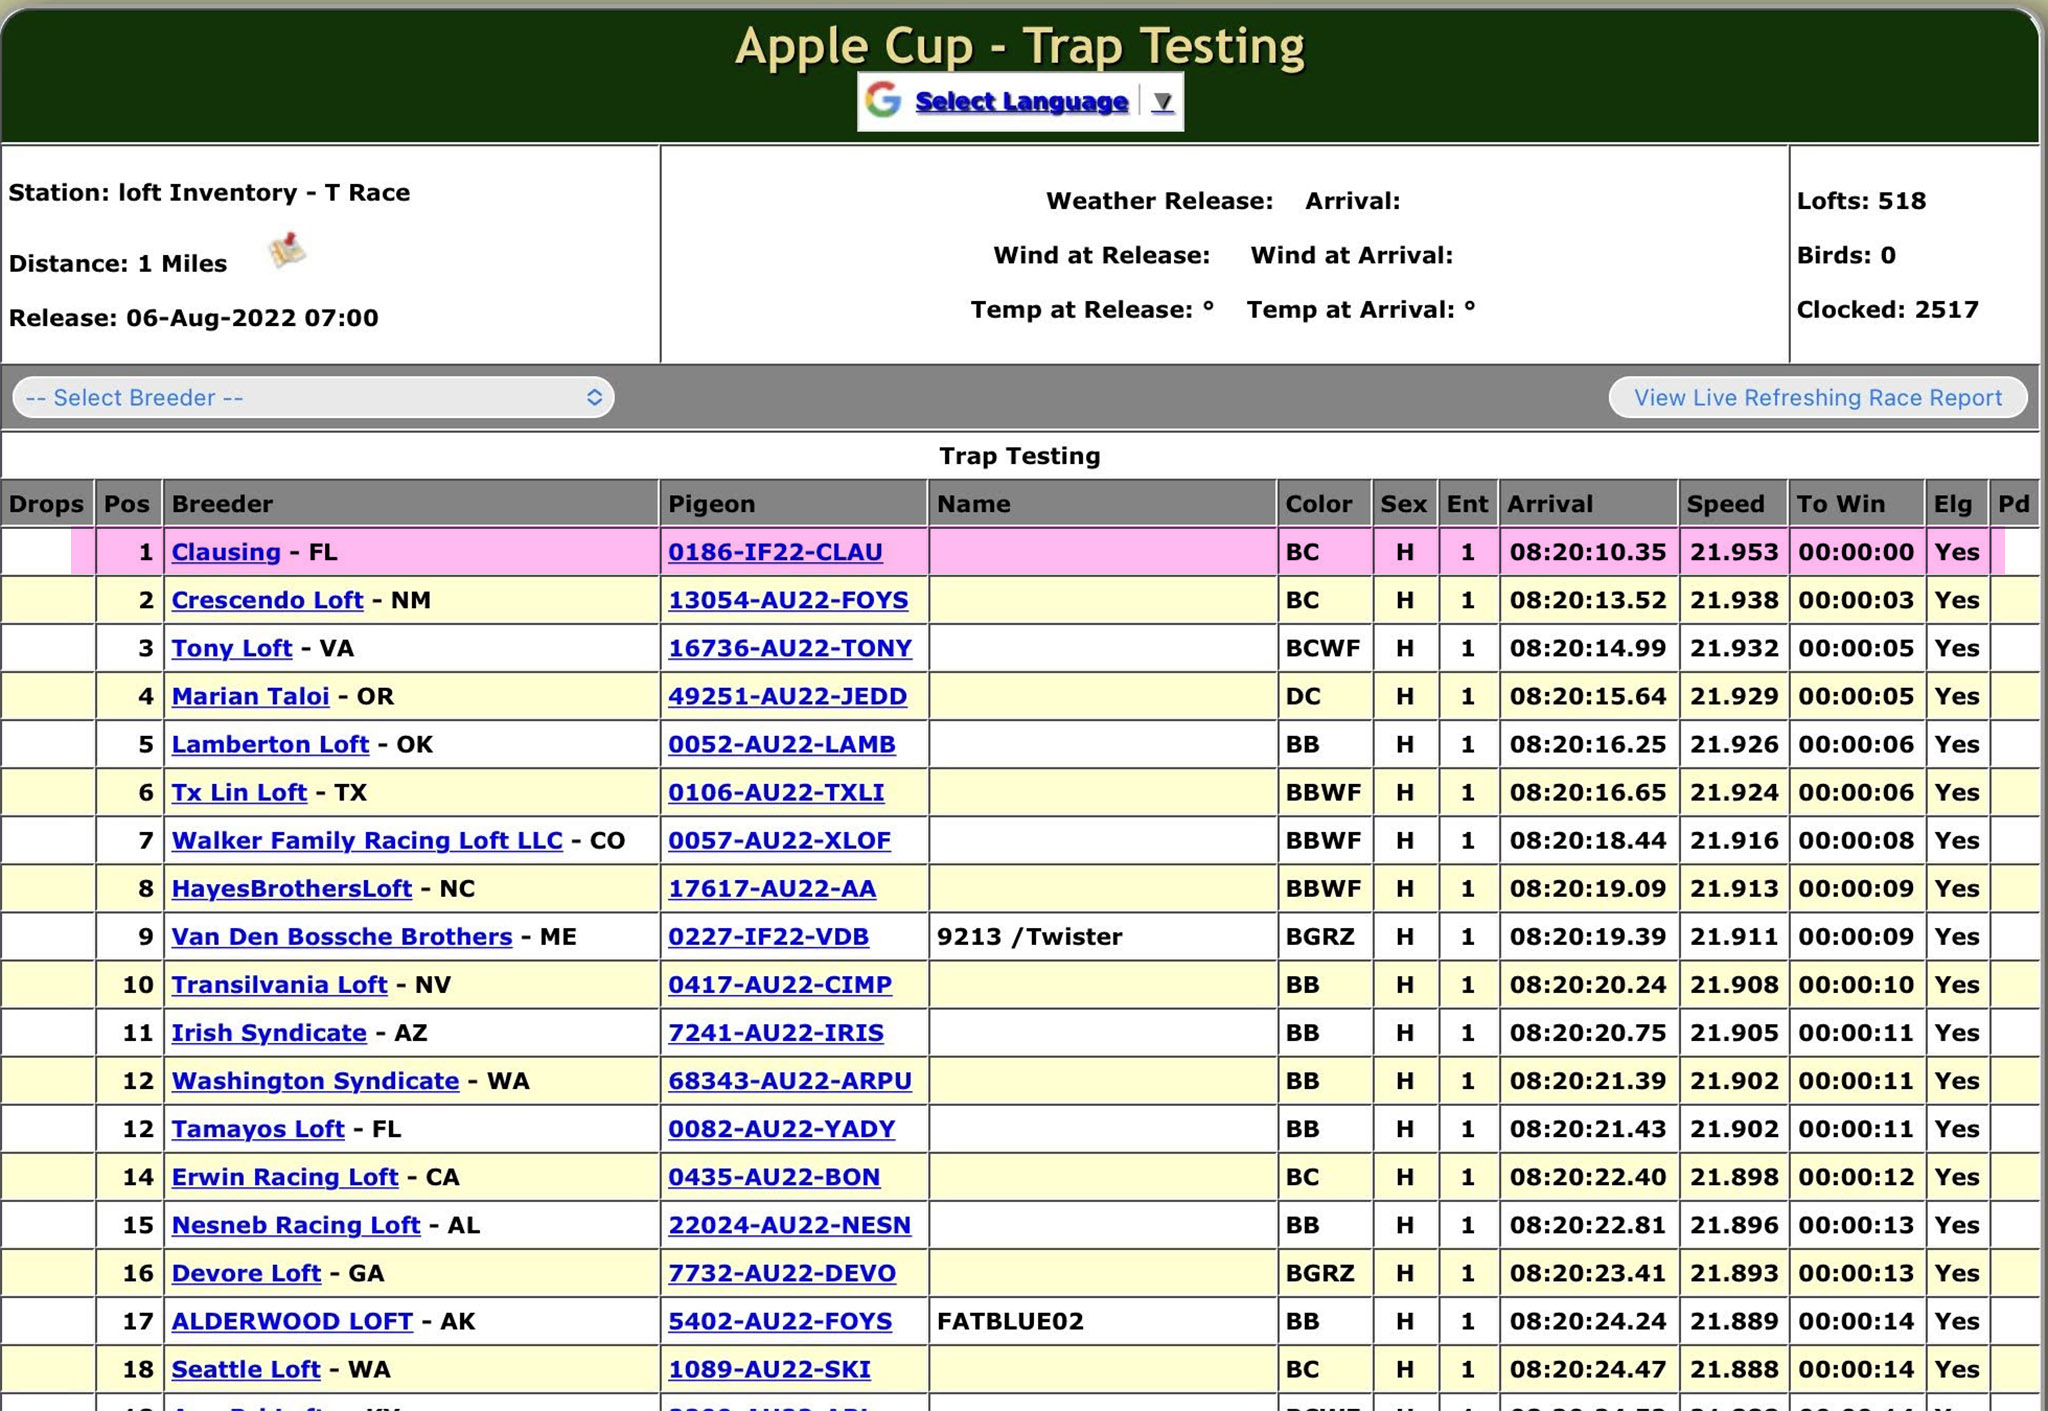Click the Google logo icon
This screenshot has width=2048, height=1411.
tap(883, 101)
